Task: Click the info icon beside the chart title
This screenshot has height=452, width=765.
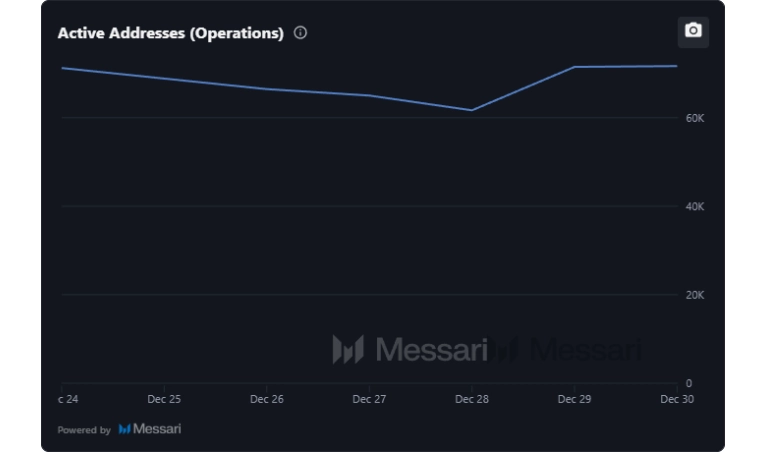Action: click(x=300, y=33)
